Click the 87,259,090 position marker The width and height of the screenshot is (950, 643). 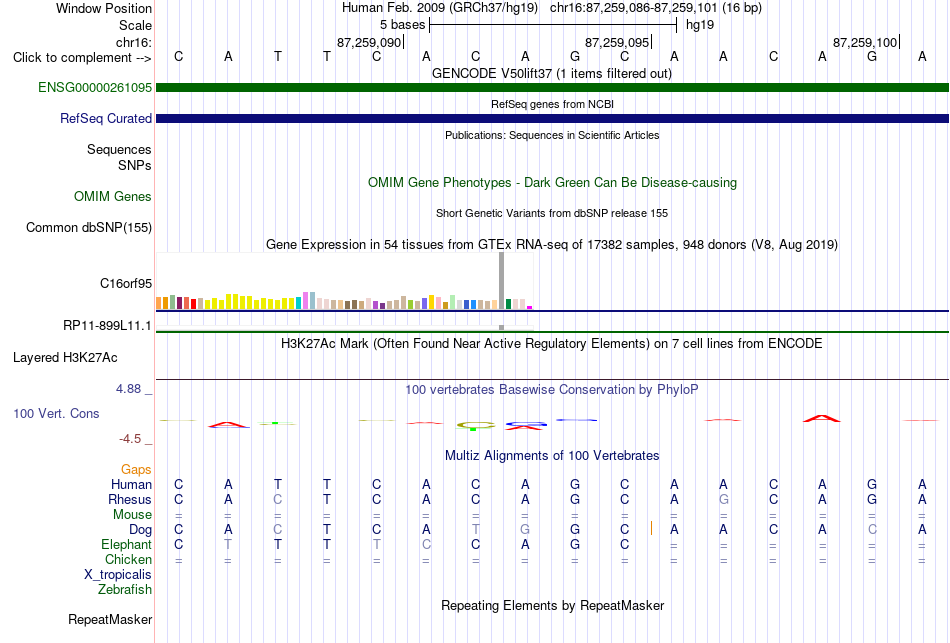point(370,42)
